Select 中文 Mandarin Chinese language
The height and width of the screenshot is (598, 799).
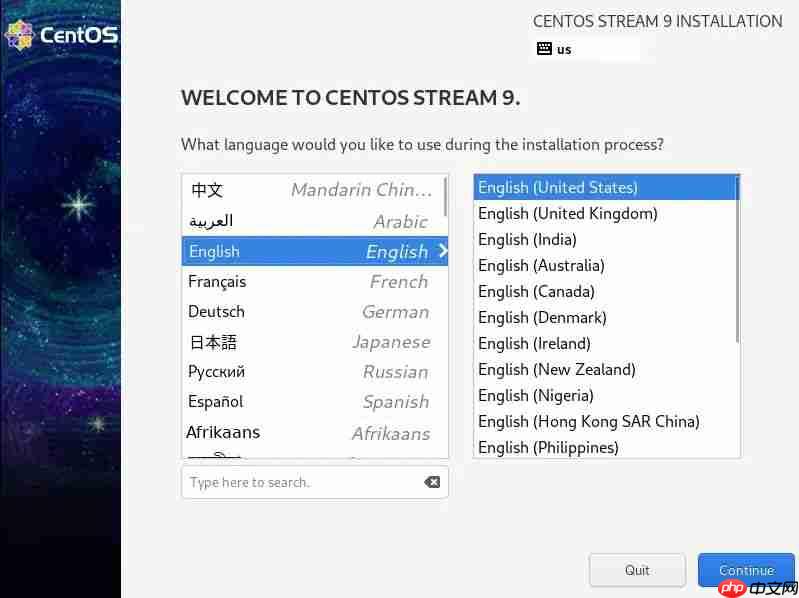point(313,189)
